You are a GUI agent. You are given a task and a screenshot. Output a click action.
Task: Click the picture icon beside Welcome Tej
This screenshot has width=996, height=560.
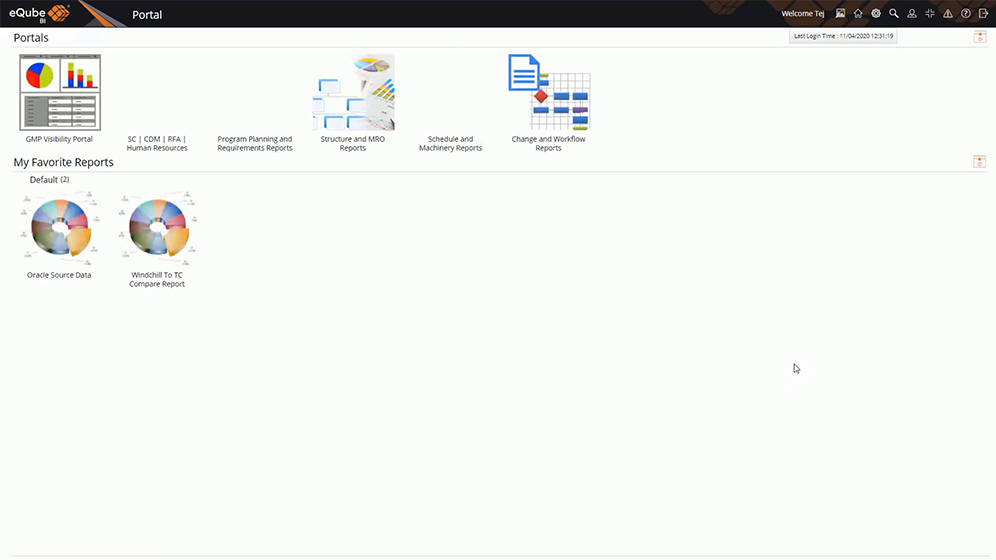pos(840,14)
